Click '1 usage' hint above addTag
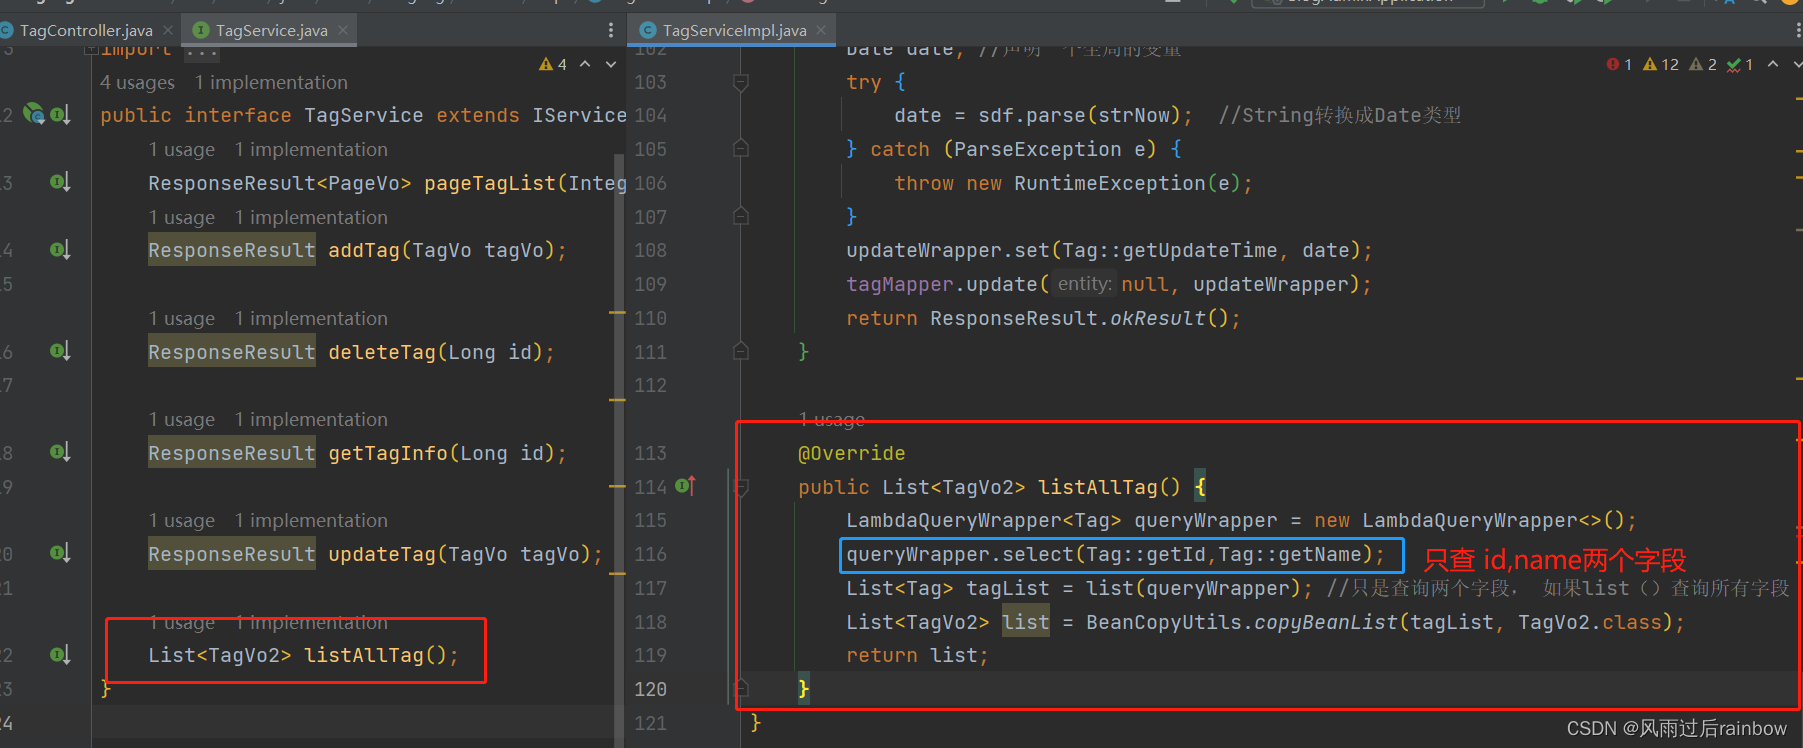 point(182,217)
